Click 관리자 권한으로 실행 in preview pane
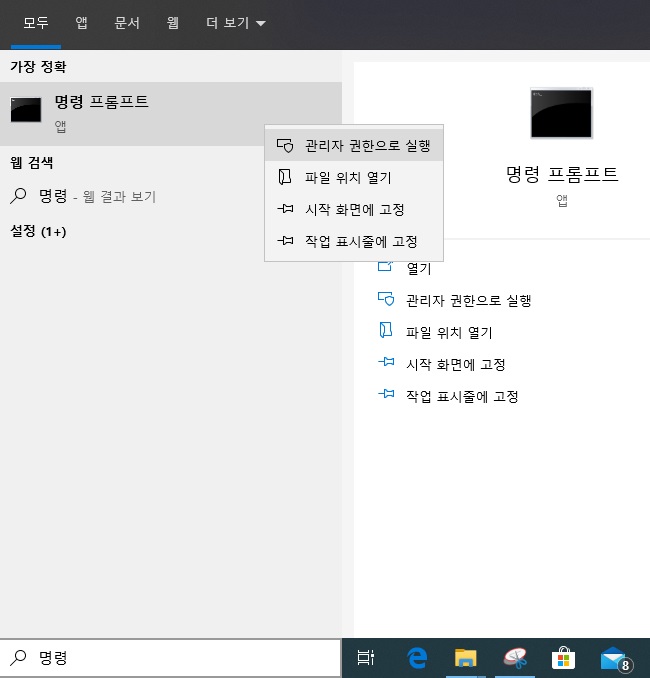 coord(468,301)
